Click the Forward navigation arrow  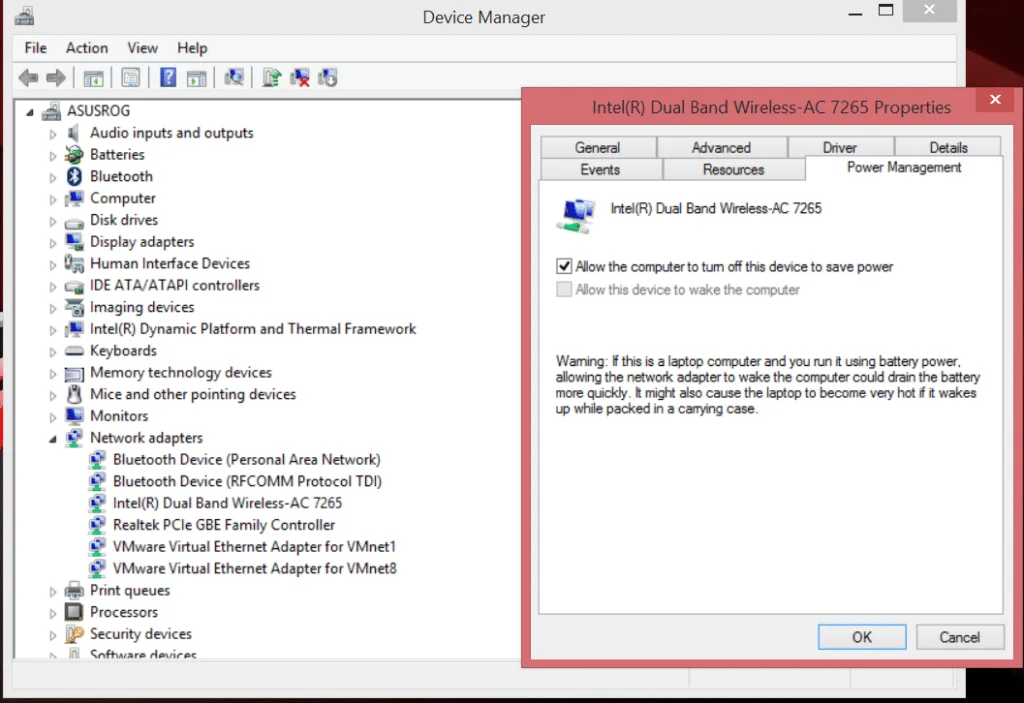coord(56,77)
